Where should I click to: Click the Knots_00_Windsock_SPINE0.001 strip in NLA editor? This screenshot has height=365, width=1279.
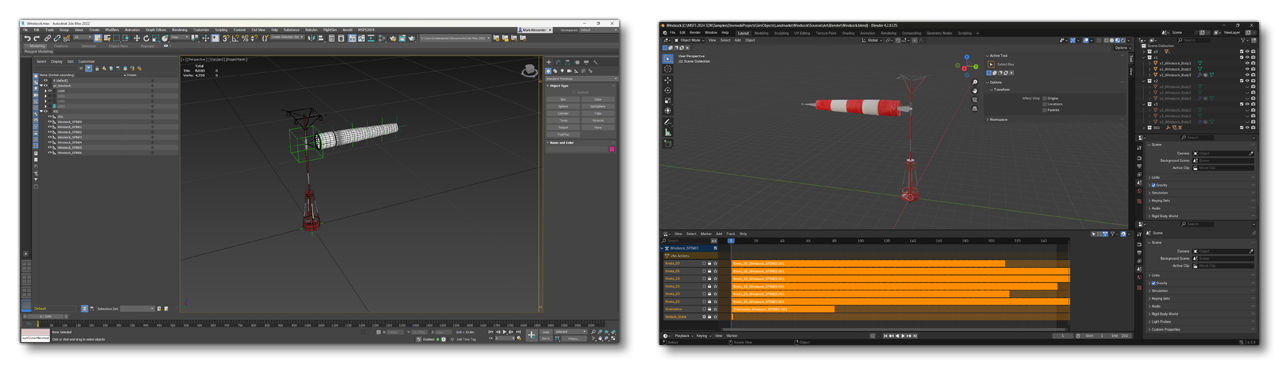click(x=868, y=263)
